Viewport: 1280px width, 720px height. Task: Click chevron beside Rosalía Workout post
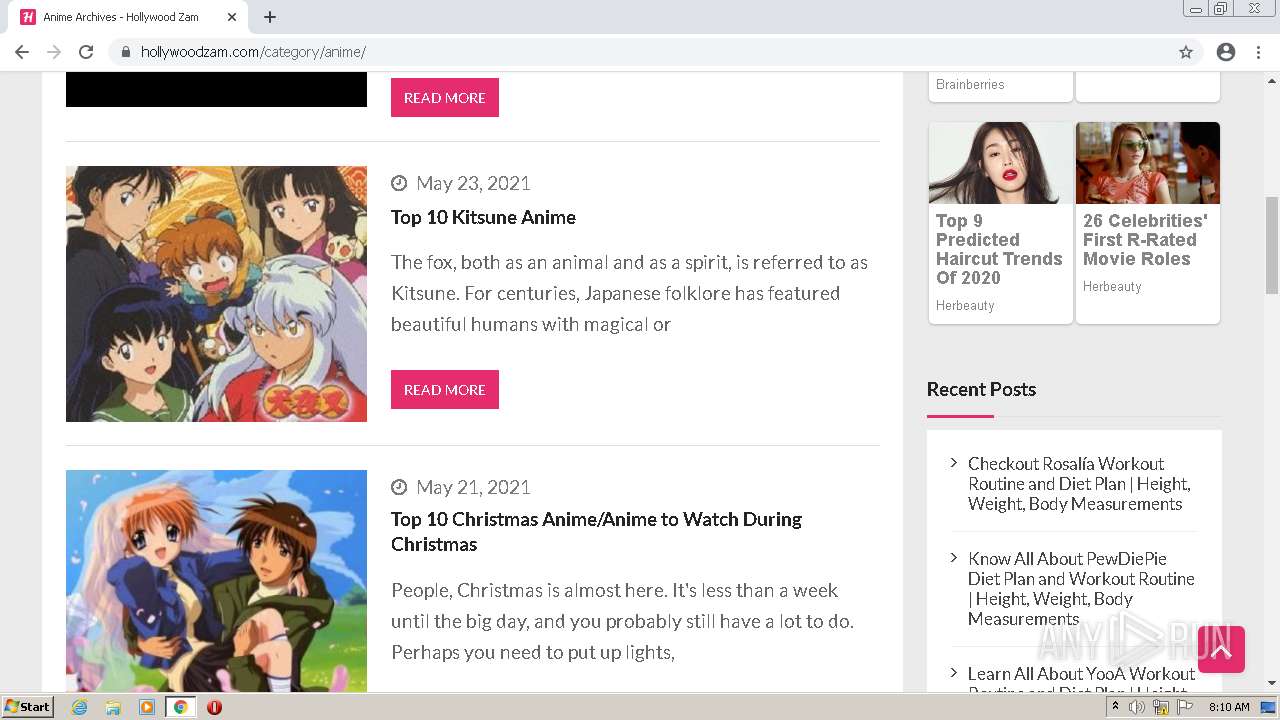[x=954, y=462]
